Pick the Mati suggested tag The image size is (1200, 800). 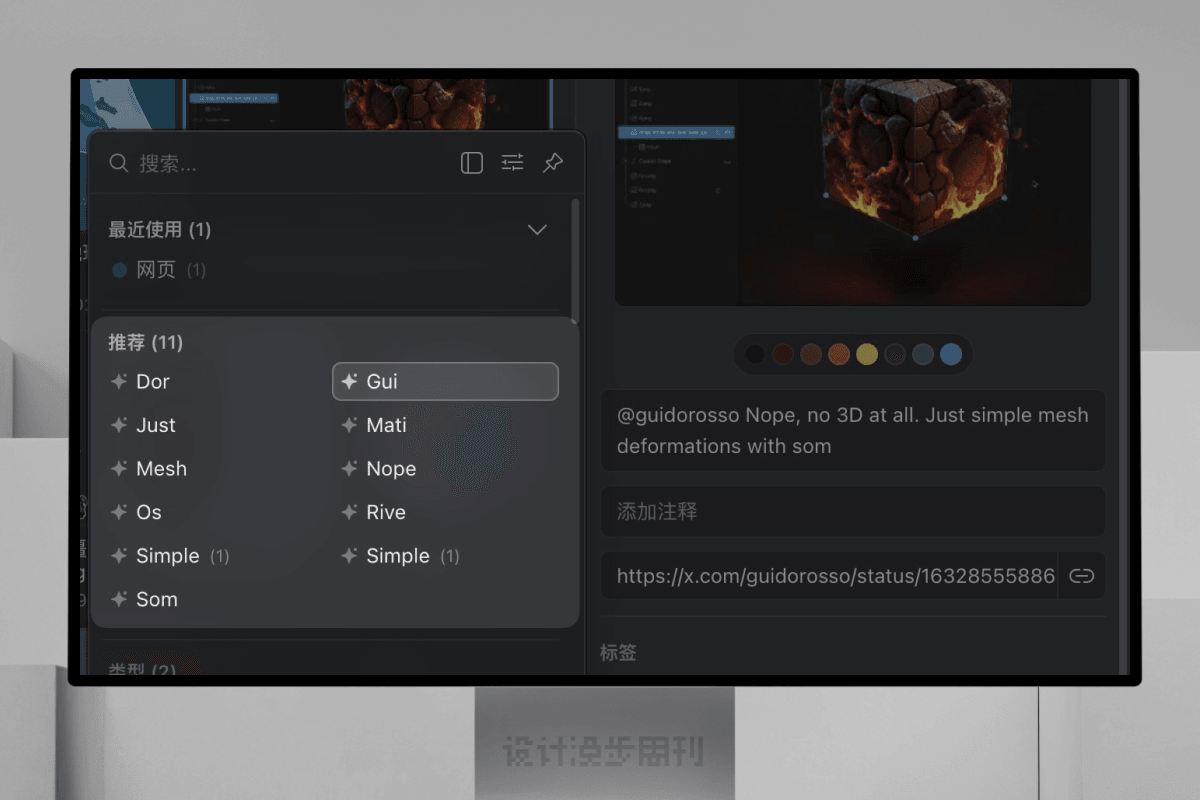[x=386, y=426]
